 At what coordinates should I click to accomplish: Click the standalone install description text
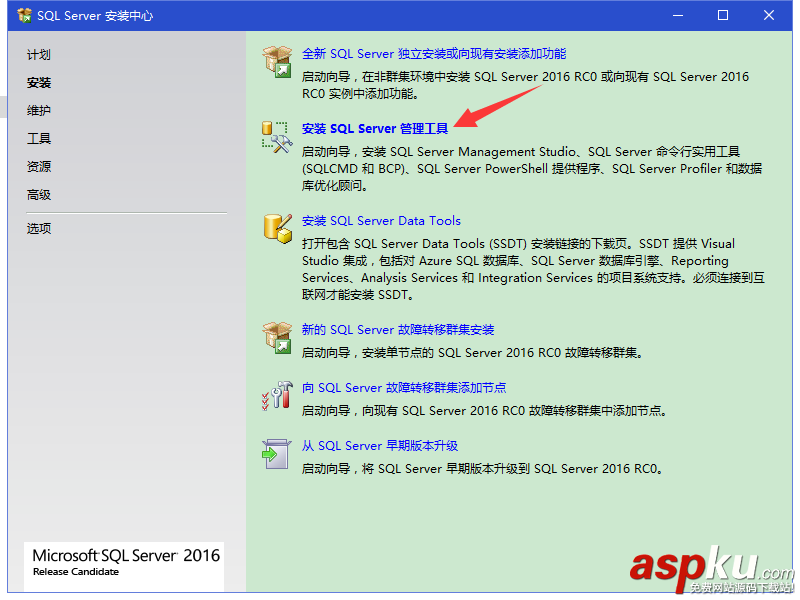(526, 85)
